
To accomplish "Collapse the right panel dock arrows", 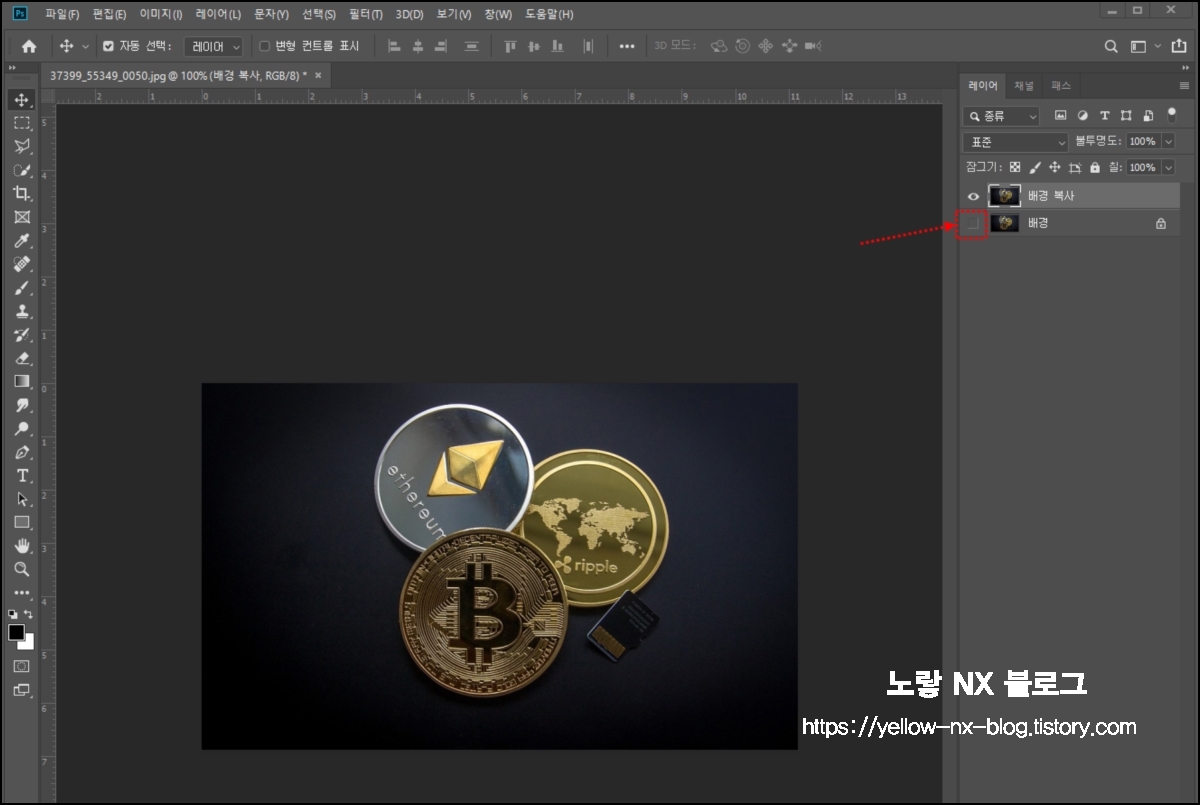I will (x=1188, y=68).
